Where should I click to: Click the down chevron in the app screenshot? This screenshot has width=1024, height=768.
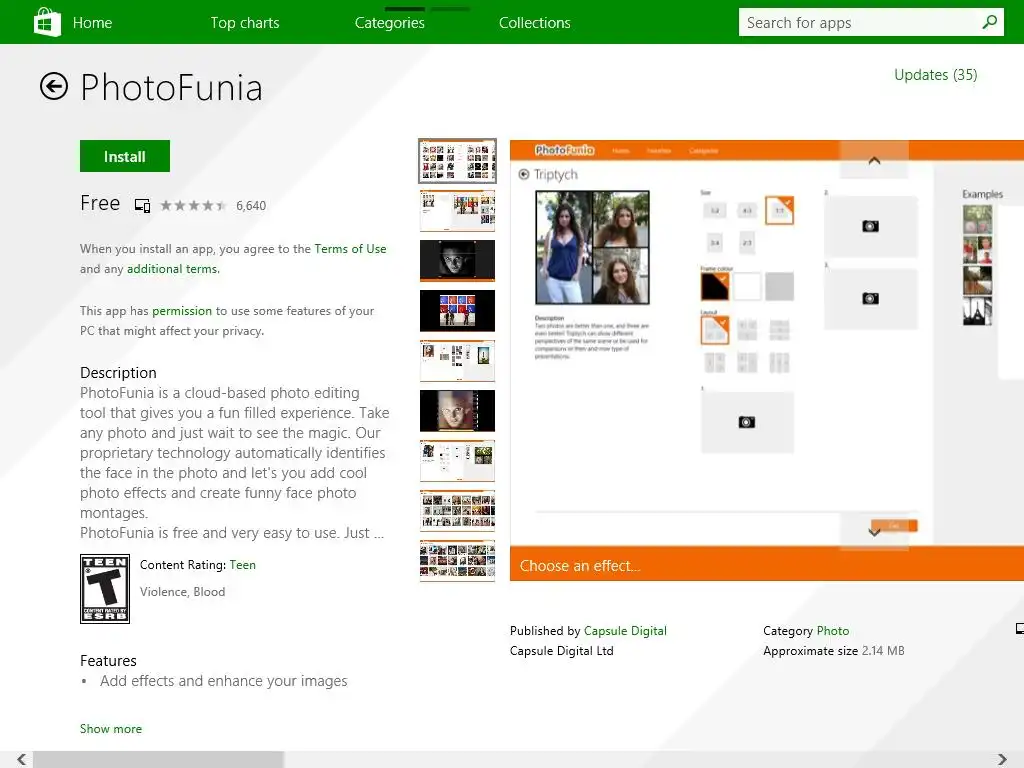click(874, 532)
